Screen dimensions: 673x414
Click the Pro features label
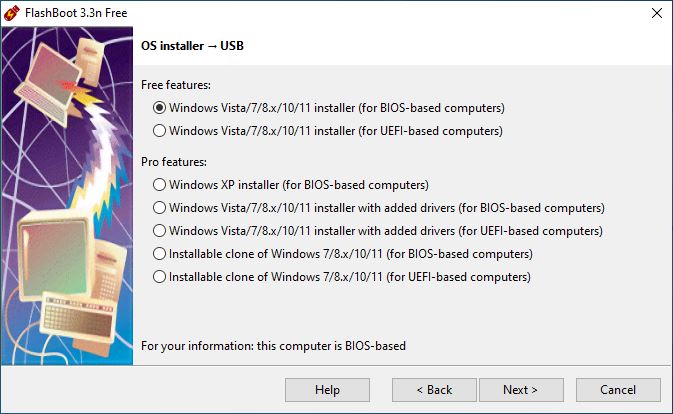(x=174, y=162)
